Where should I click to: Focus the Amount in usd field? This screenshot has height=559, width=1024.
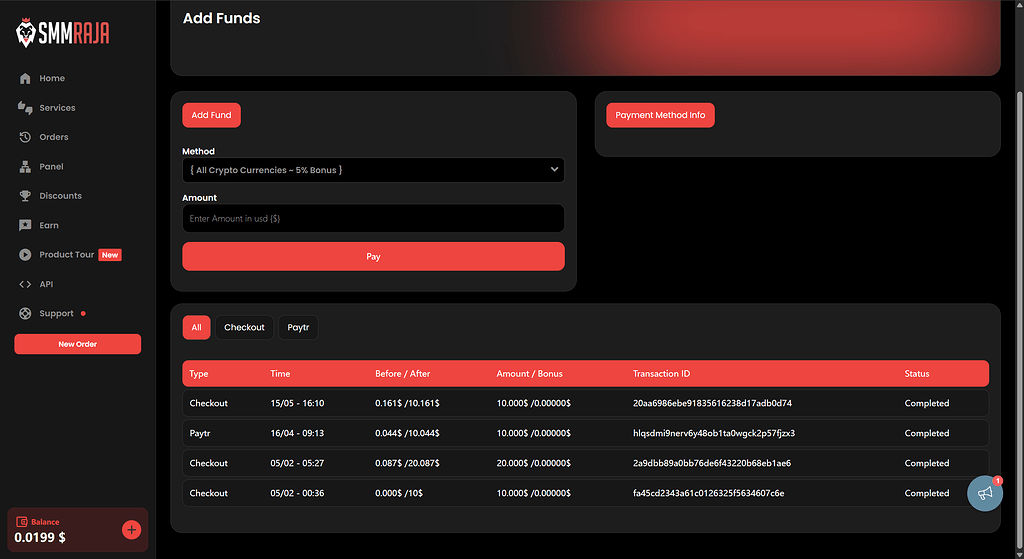tap(374, 218)
